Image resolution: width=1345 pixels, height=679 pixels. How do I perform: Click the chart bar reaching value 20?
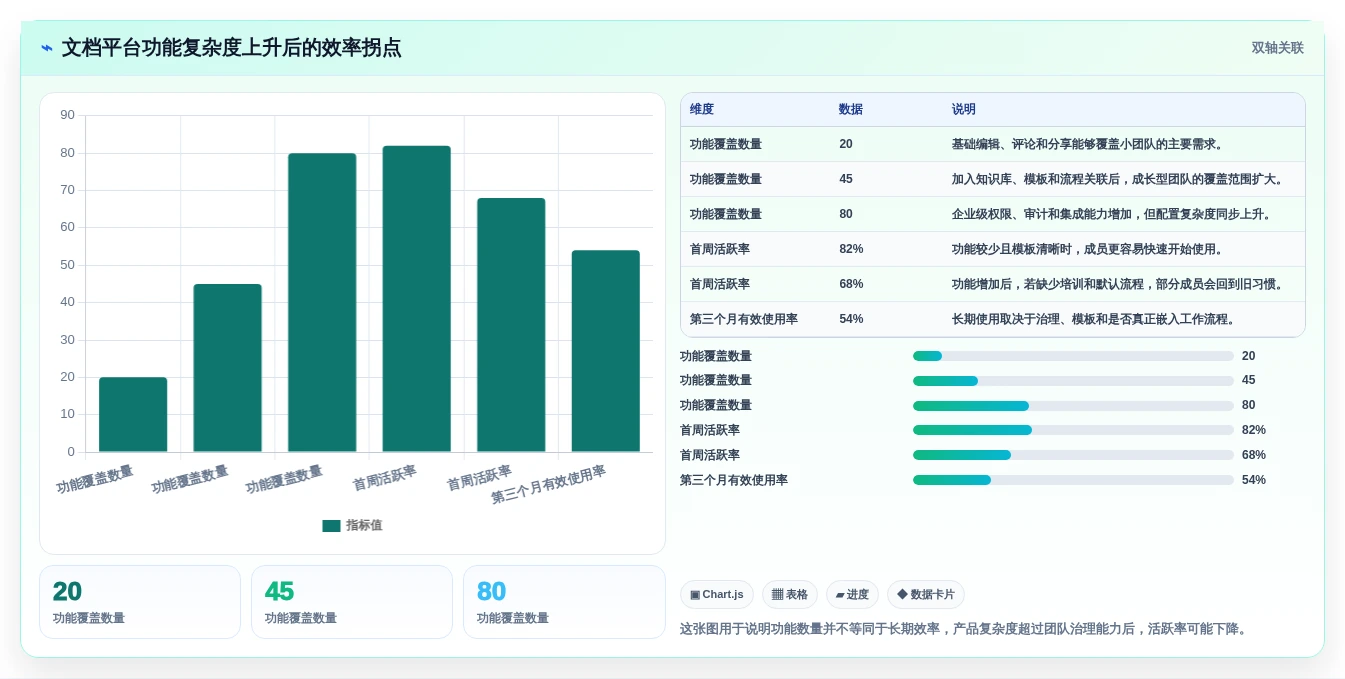click(x=133, y=415)
